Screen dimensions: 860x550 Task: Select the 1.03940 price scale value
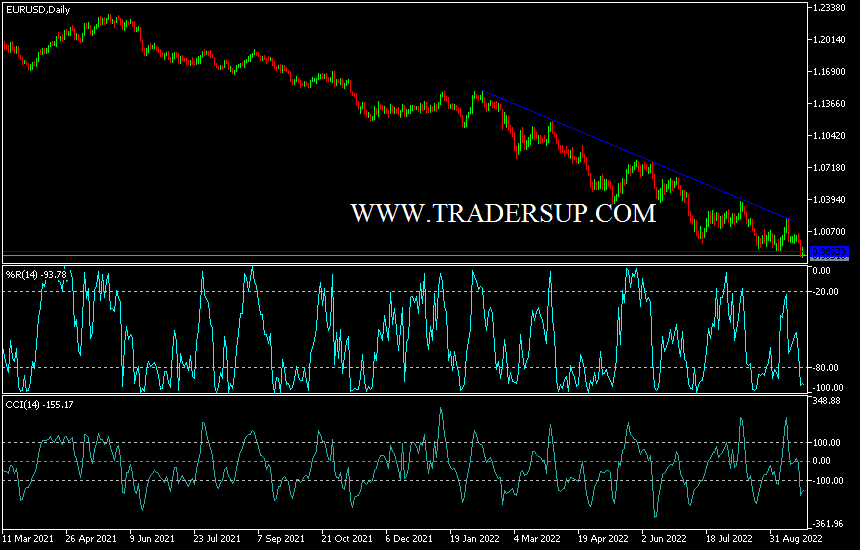pyautogui.click(x=829, y=200)
